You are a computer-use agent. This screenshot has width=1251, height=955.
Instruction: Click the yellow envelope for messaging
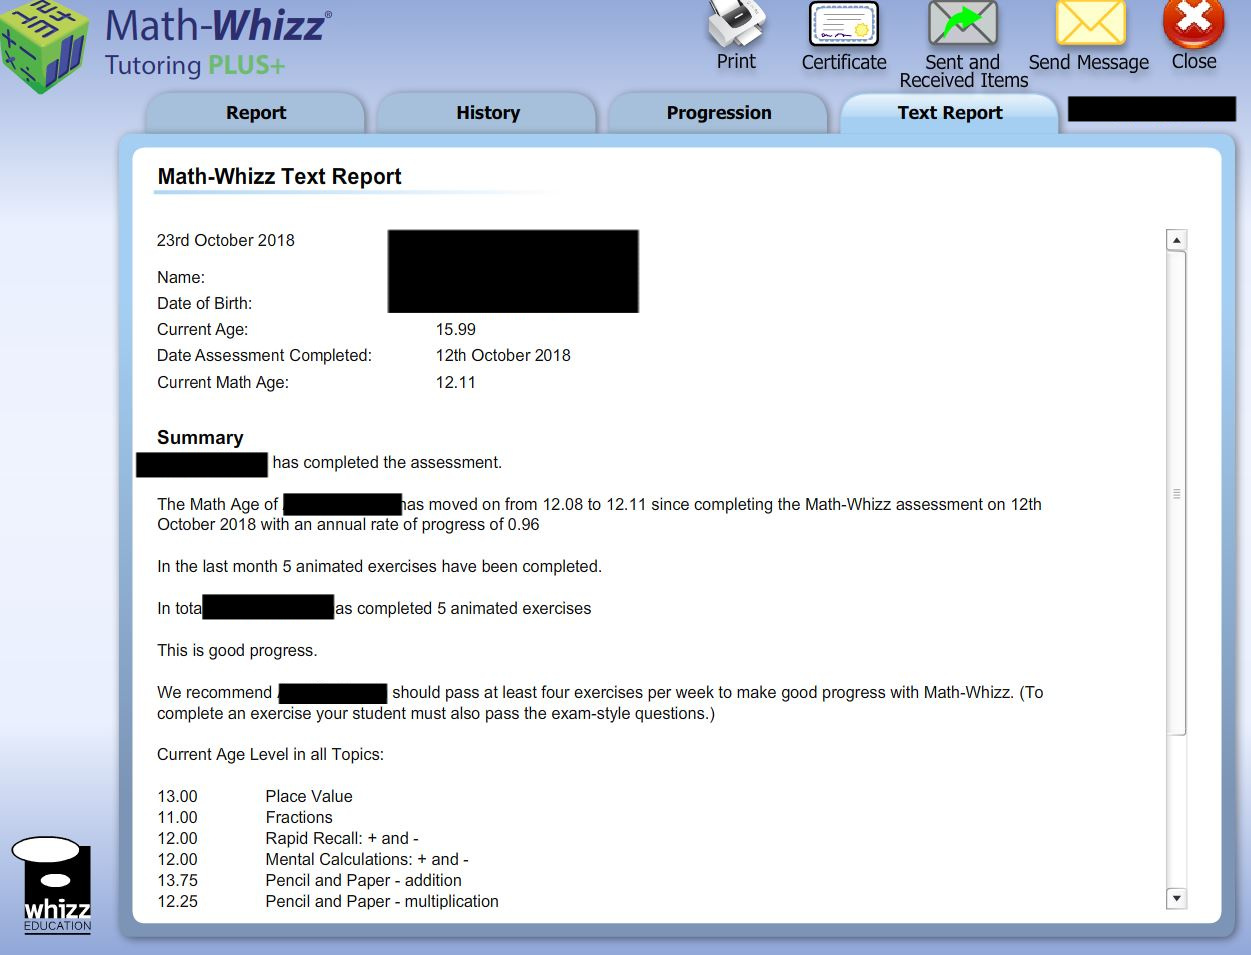[1088, 25]
